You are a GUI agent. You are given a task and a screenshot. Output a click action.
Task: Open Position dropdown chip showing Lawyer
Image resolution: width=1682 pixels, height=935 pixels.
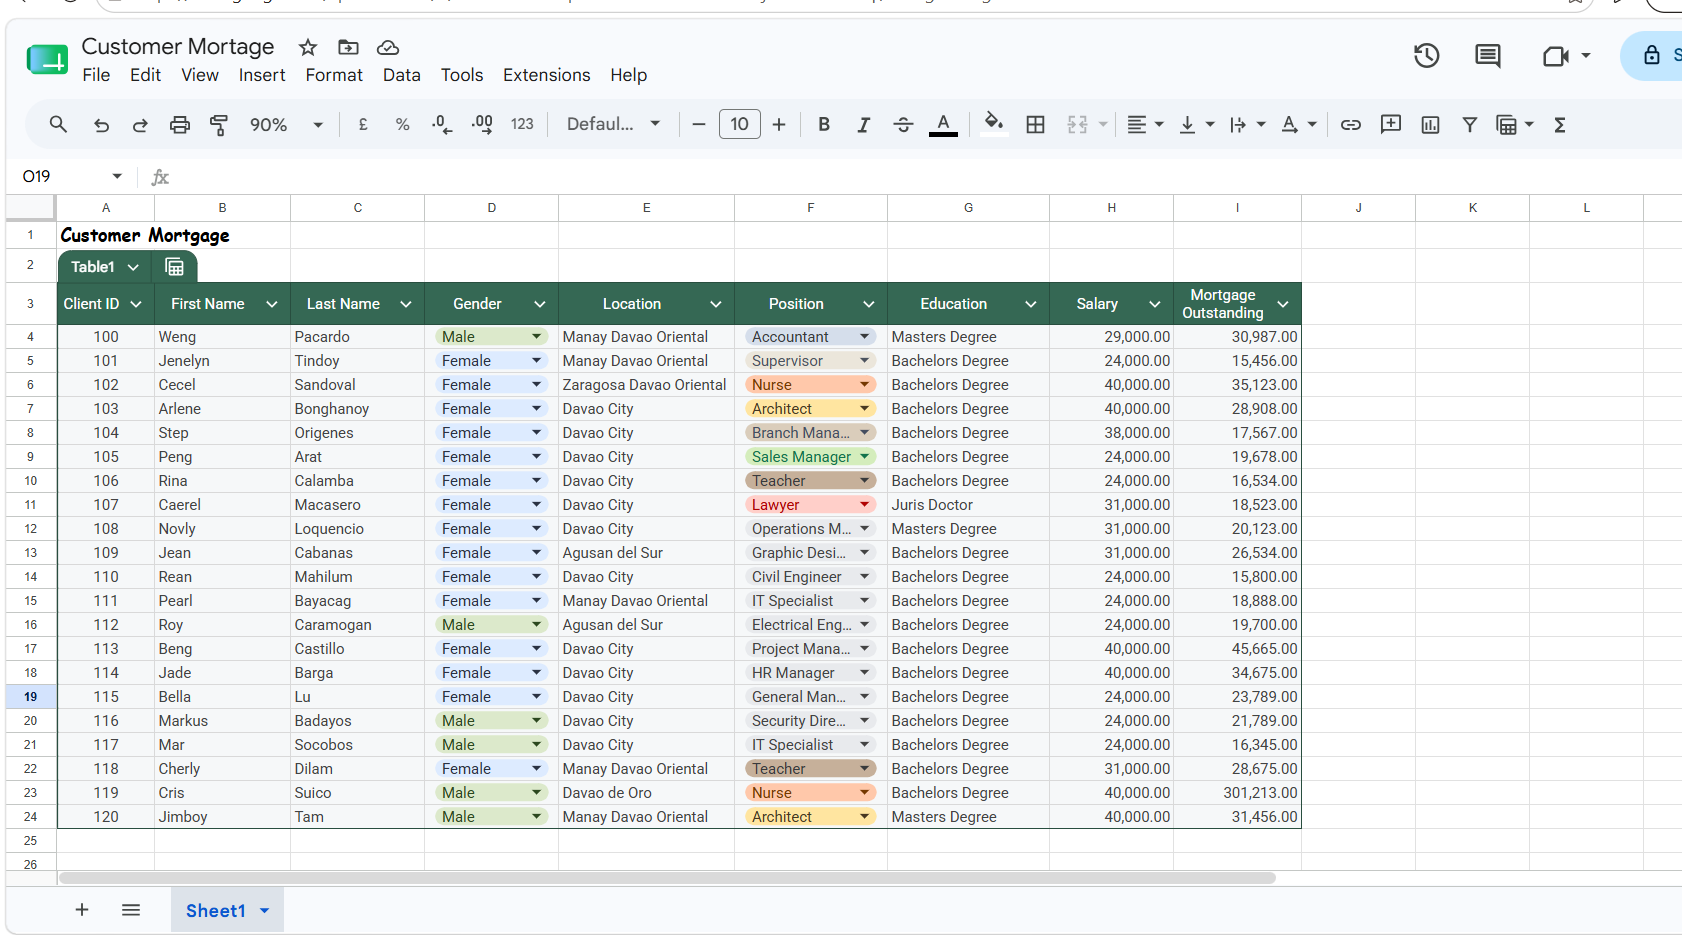810,505
